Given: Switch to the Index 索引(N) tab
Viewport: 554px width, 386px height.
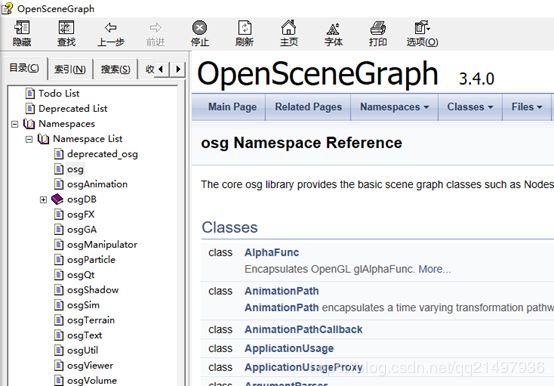Looking at the screenshot, I should point(70,69).
